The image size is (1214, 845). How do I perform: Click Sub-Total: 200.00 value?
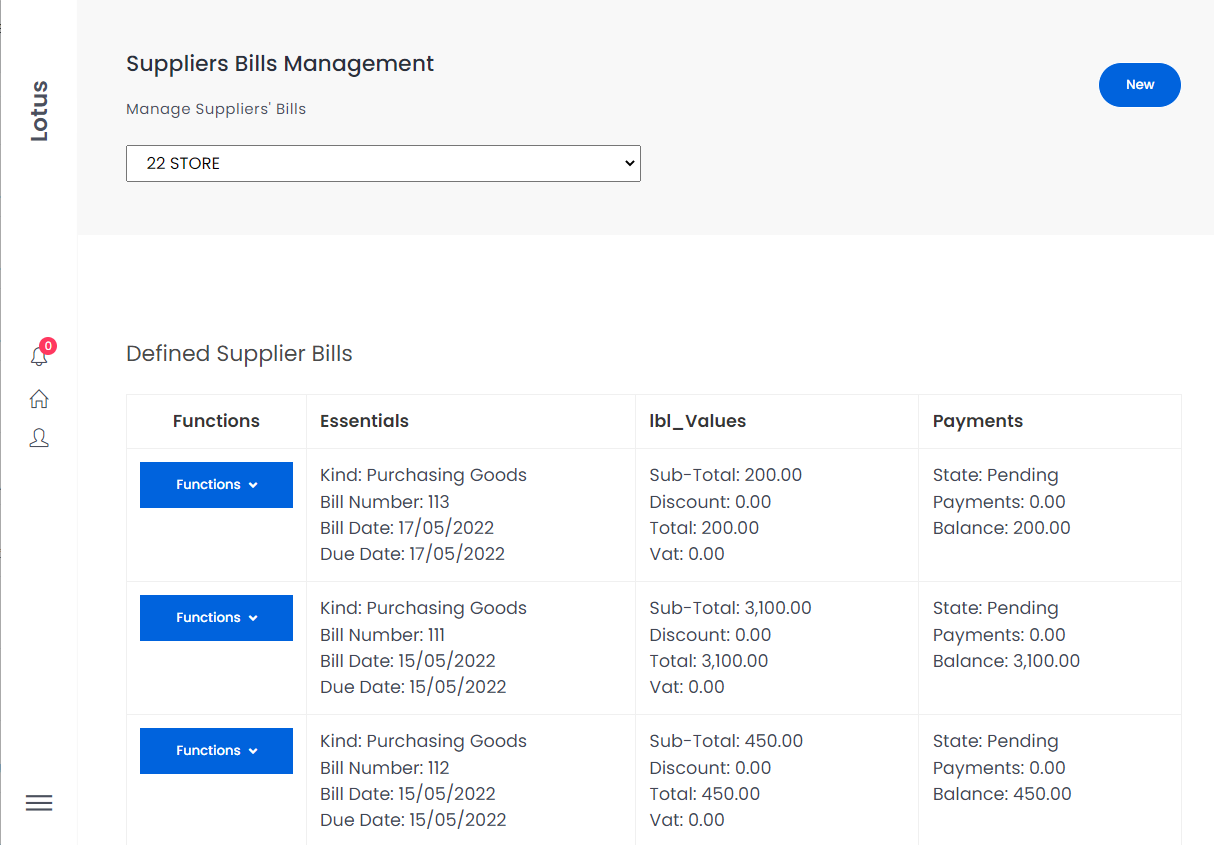tap(726, 475)
